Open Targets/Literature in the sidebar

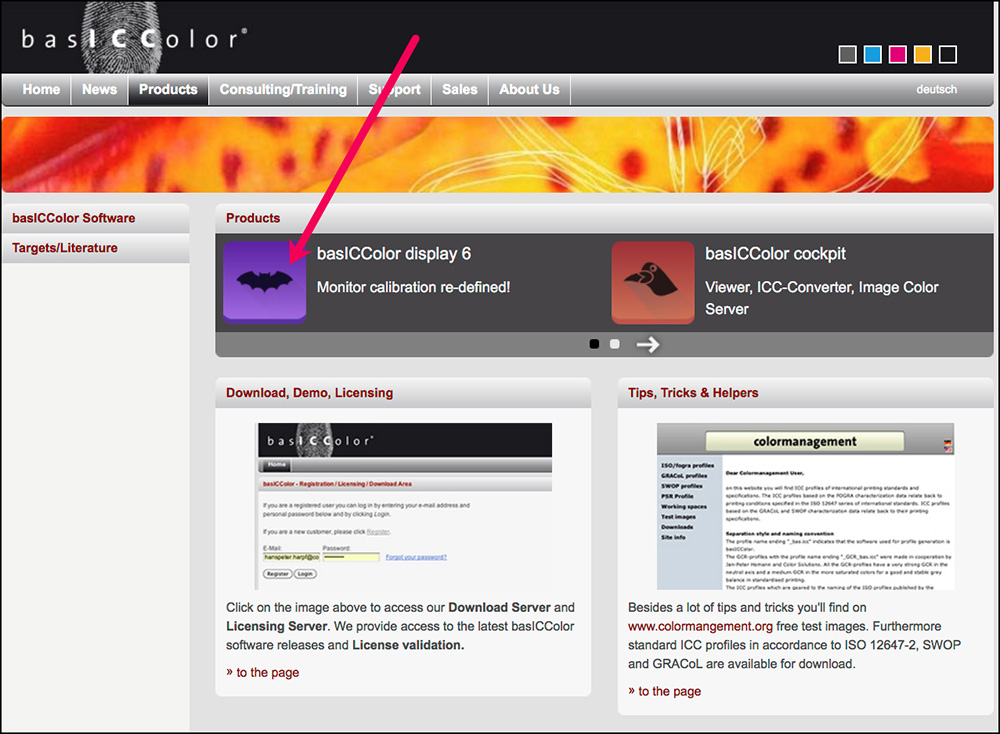(96, 248)
